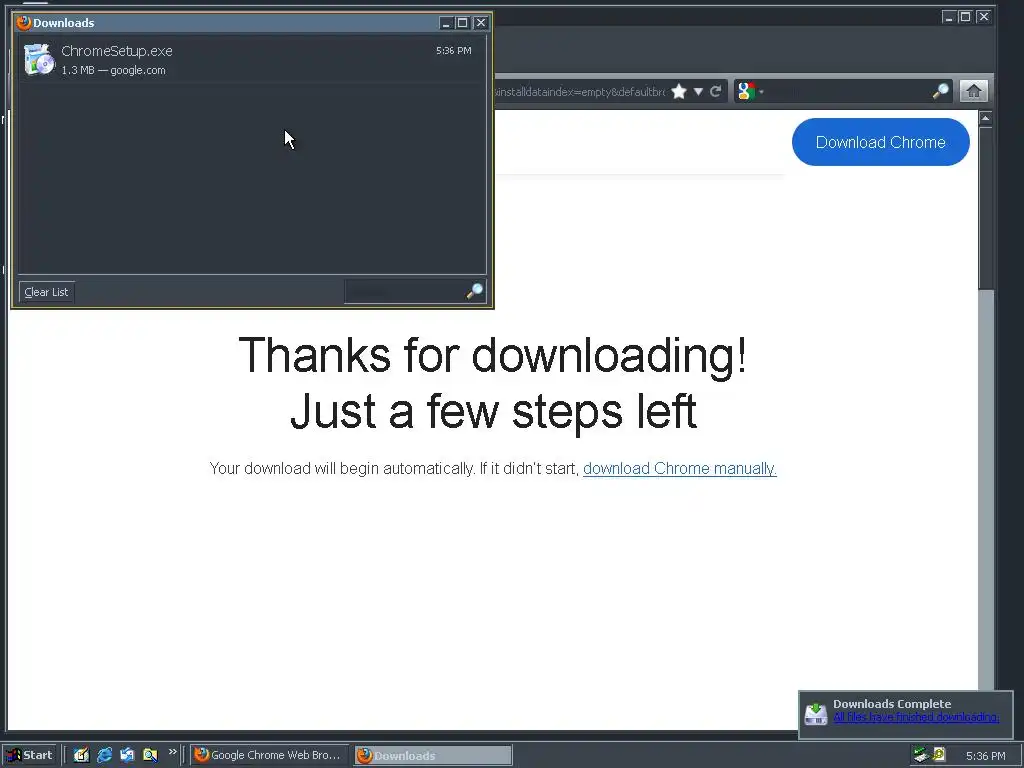
Task: Open the Start menu
Action: coord(29,755)
